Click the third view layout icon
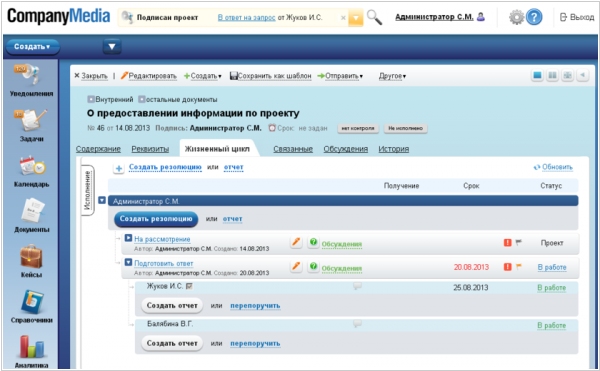 [x=567, y=75]
